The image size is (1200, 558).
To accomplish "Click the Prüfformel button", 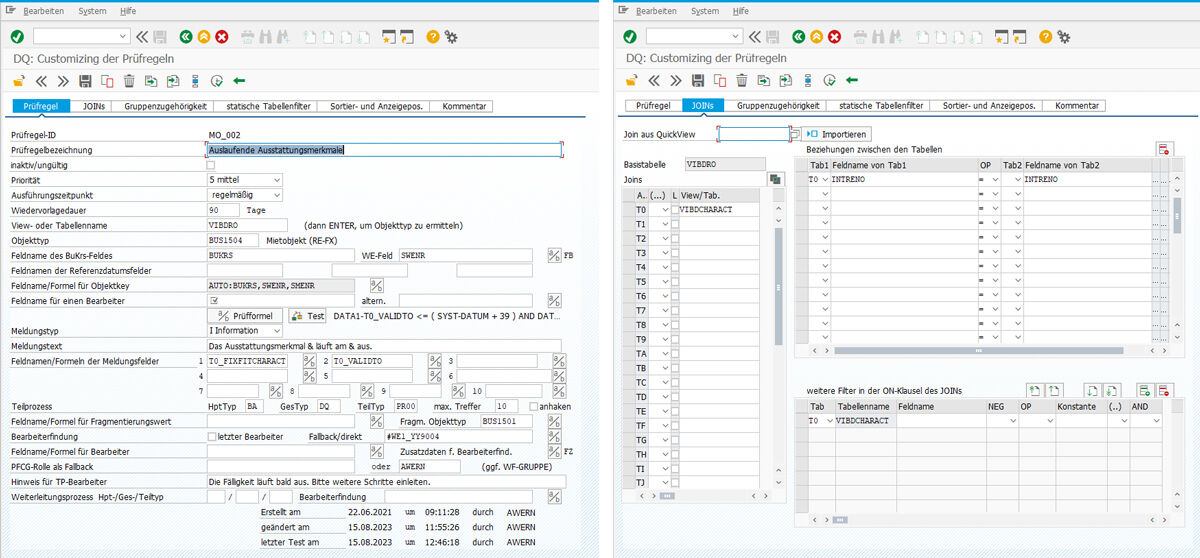I will tap(246, 316).
